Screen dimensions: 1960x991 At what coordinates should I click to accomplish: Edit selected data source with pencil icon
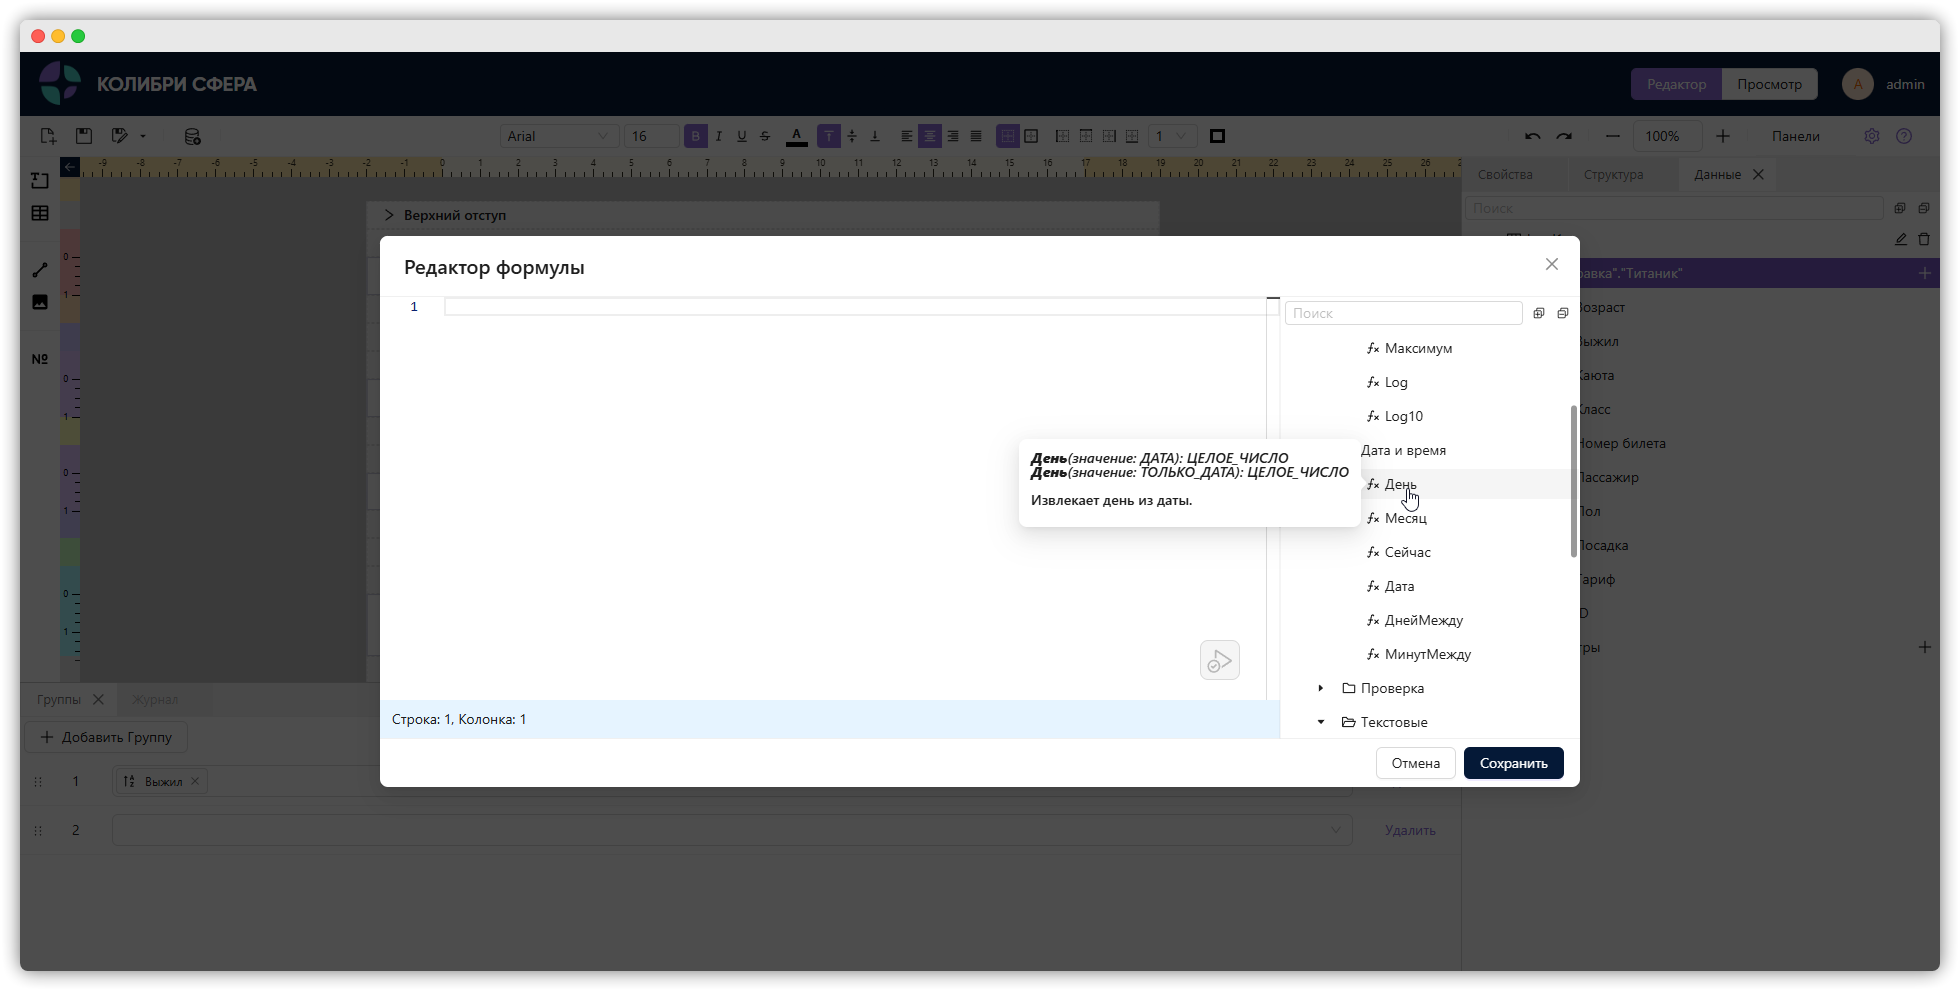(1901, 239)
